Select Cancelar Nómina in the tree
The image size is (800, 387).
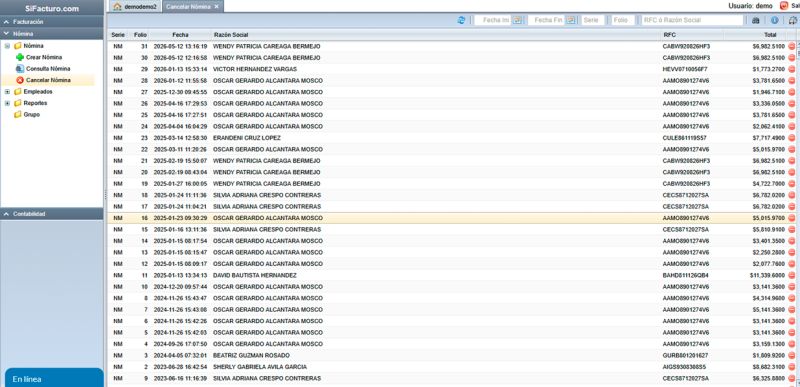(x=48, y=80)
